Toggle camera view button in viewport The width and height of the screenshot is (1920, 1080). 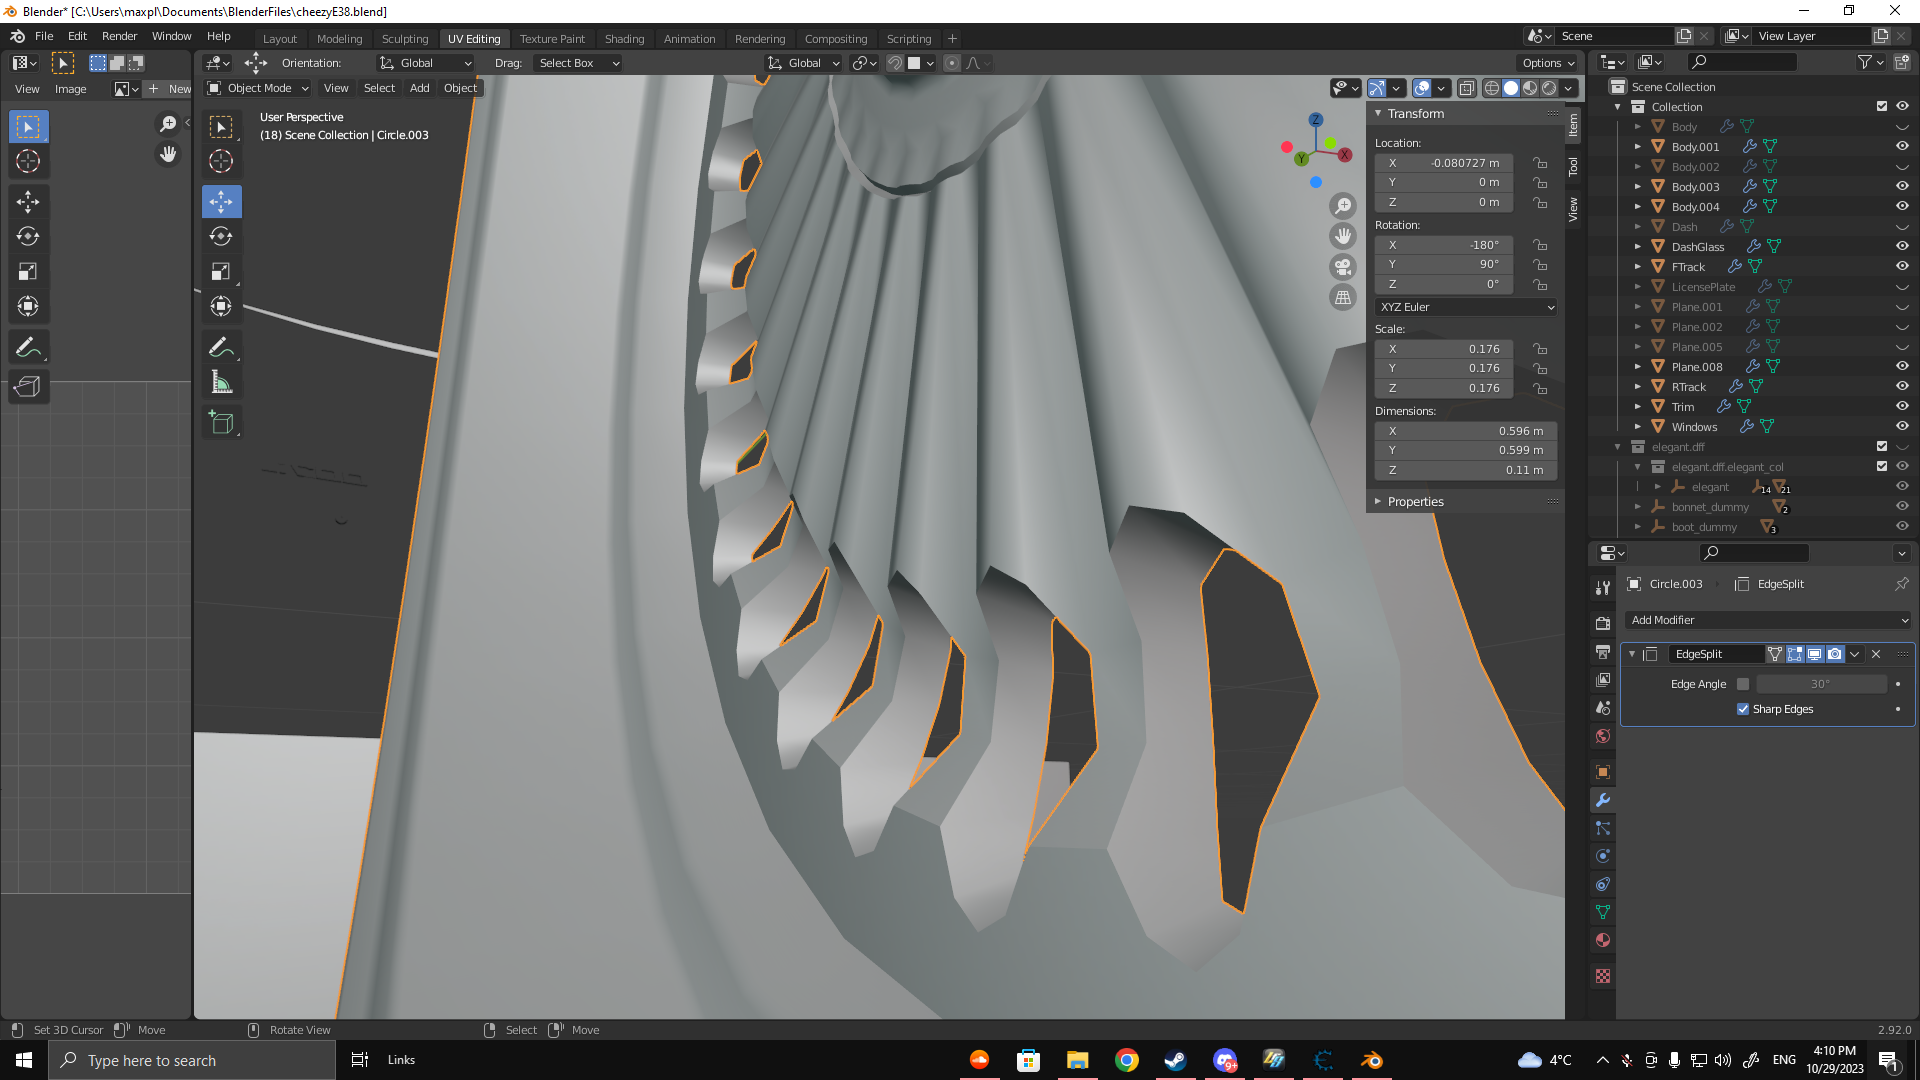[x=1343, y=267]
